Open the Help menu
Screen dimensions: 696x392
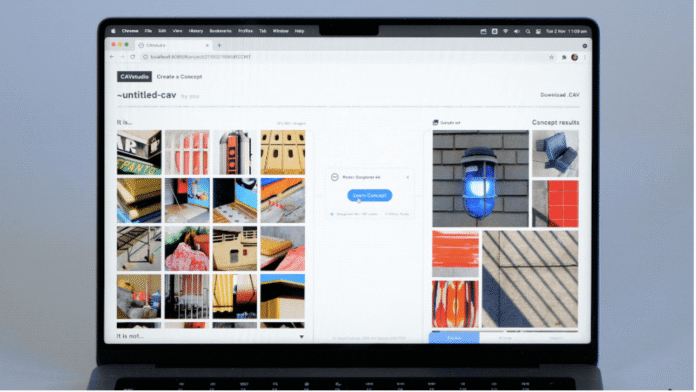(300, 31)
